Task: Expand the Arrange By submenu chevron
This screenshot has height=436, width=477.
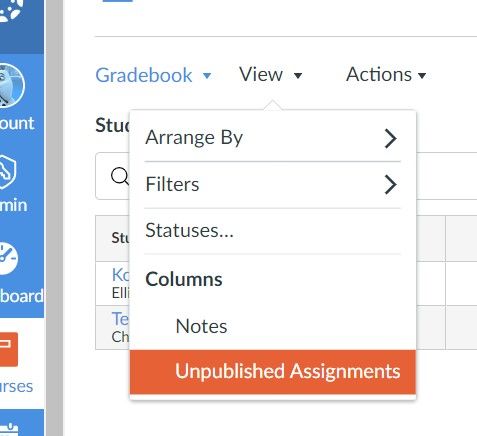Action: (390, 138)
